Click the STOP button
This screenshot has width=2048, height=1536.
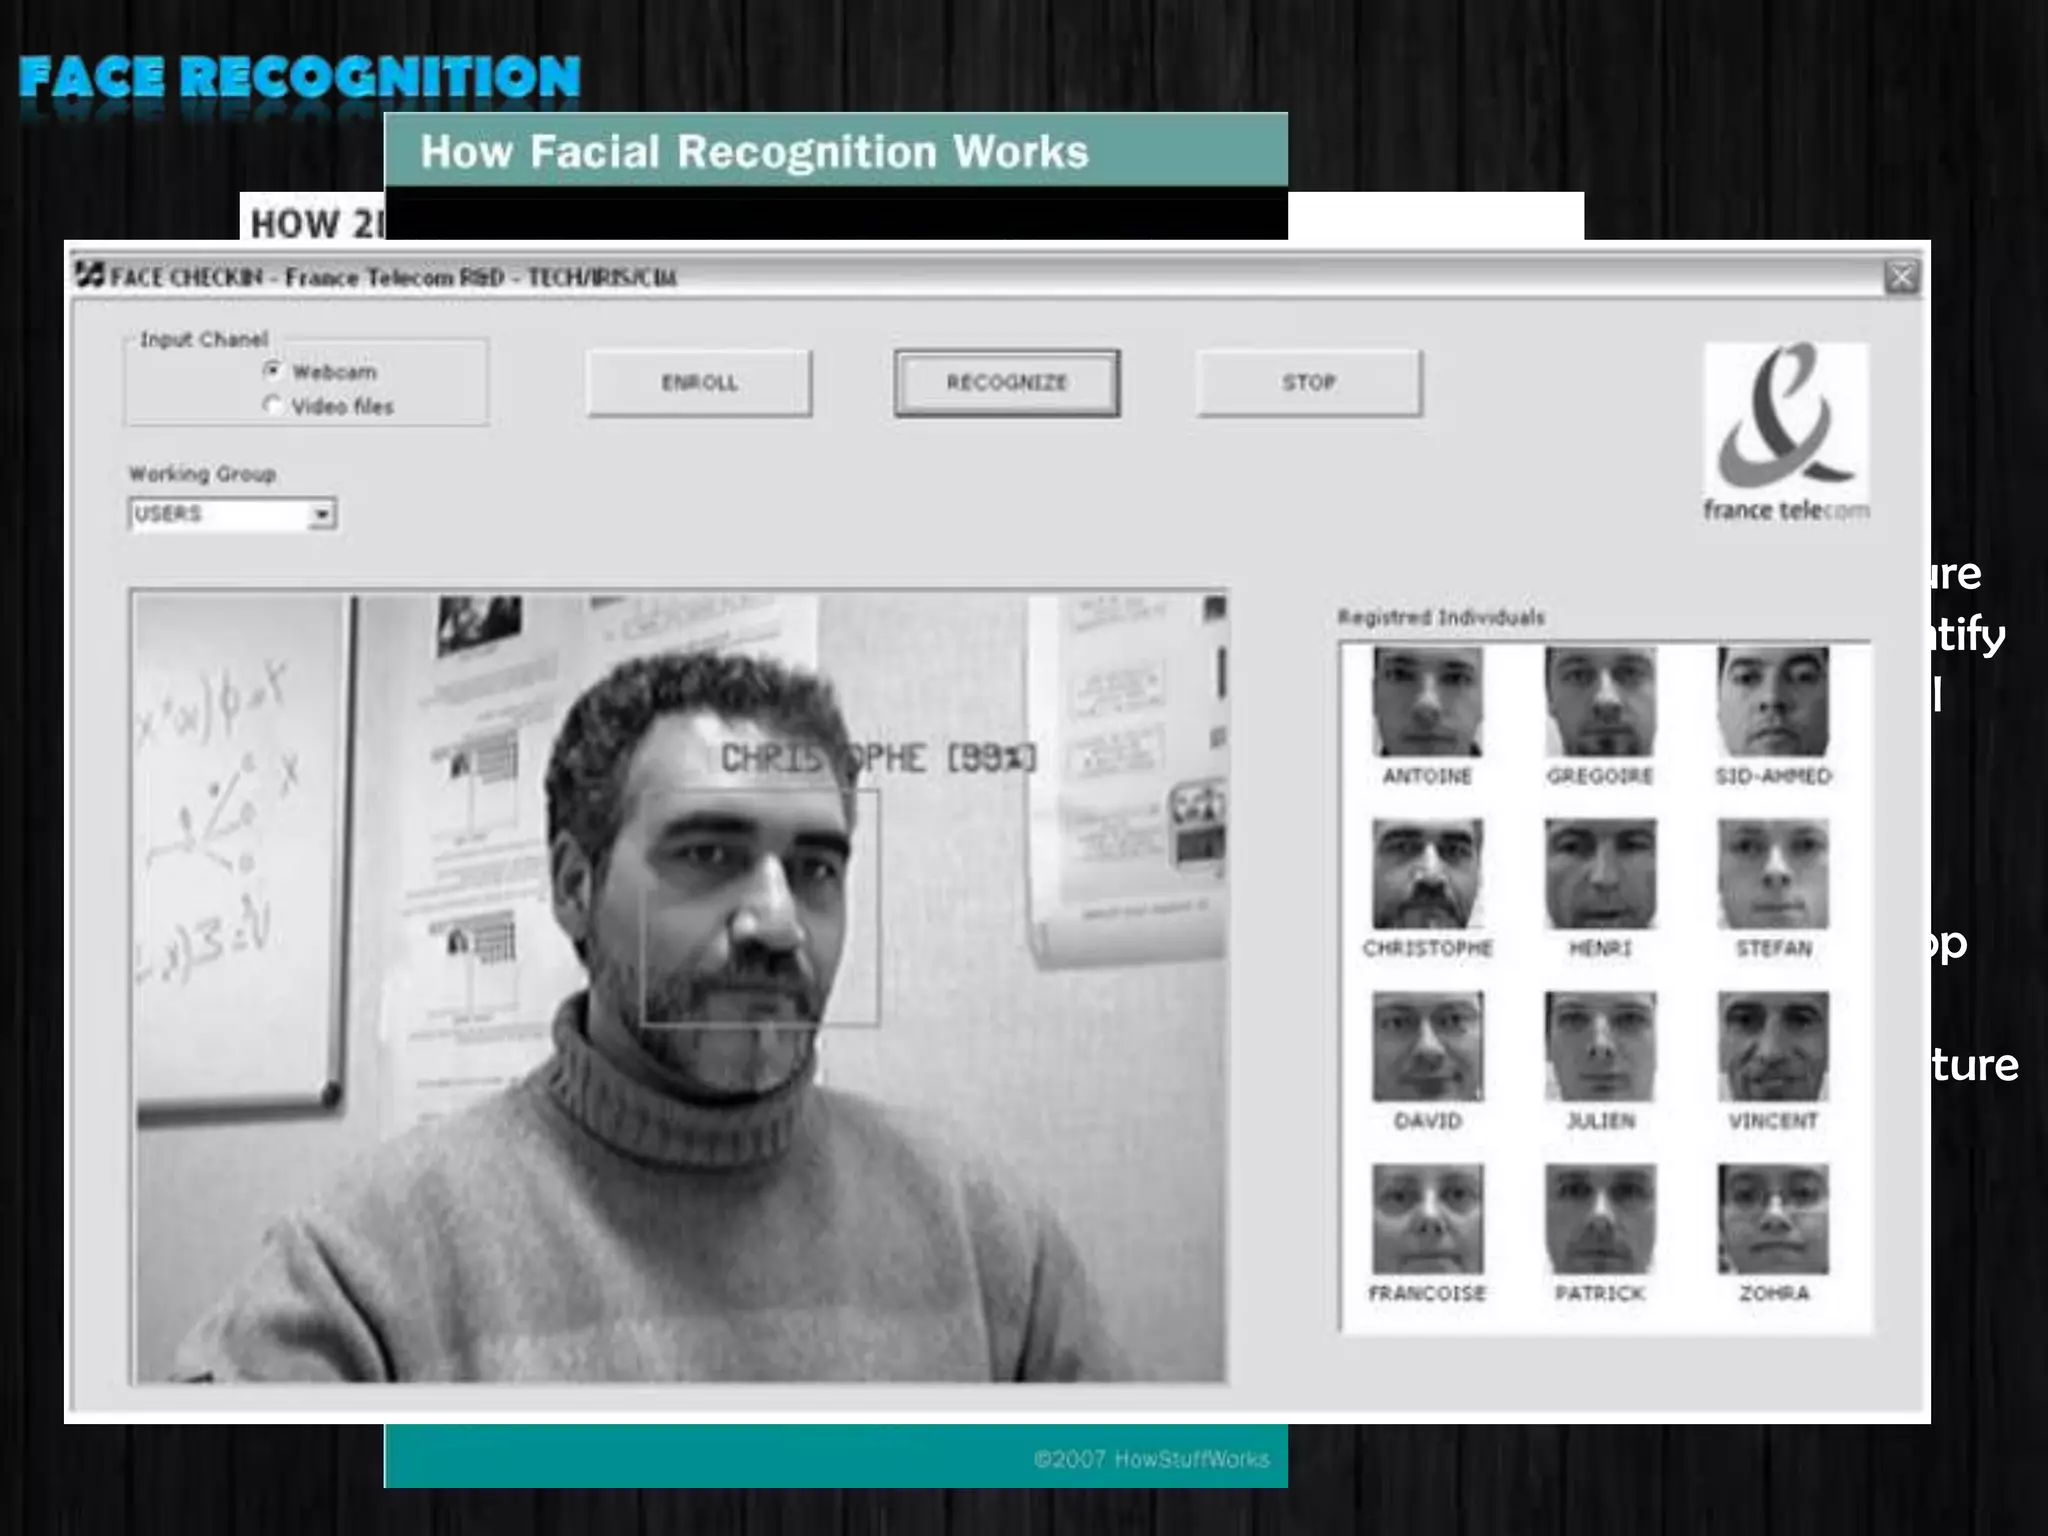coord(1309,383)
